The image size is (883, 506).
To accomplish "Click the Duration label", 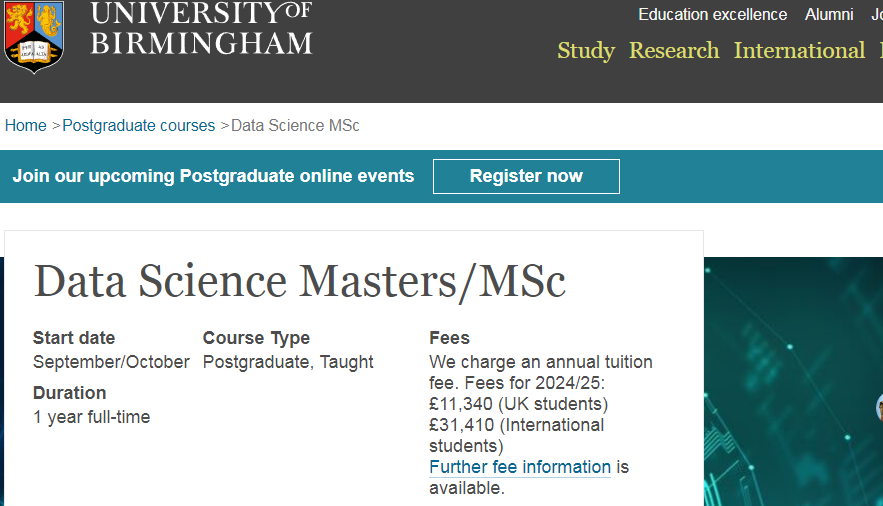I will [x=69, y=393].
